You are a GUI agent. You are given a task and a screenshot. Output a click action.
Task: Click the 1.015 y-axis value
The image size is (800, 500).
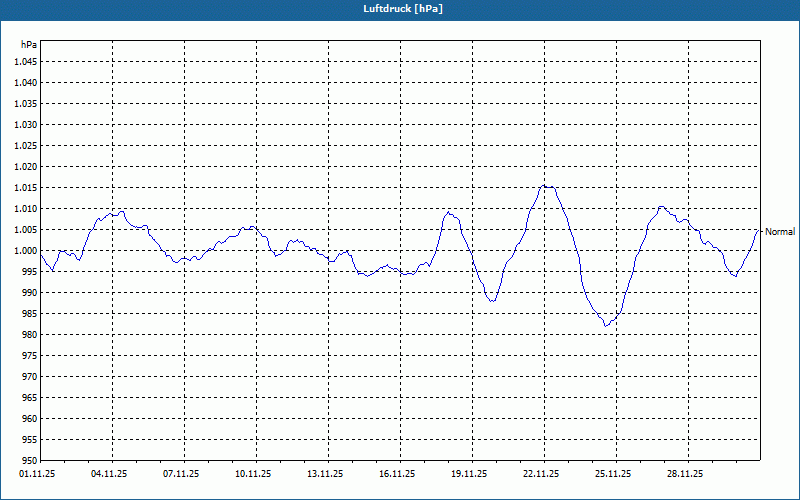tap(26, 188)
